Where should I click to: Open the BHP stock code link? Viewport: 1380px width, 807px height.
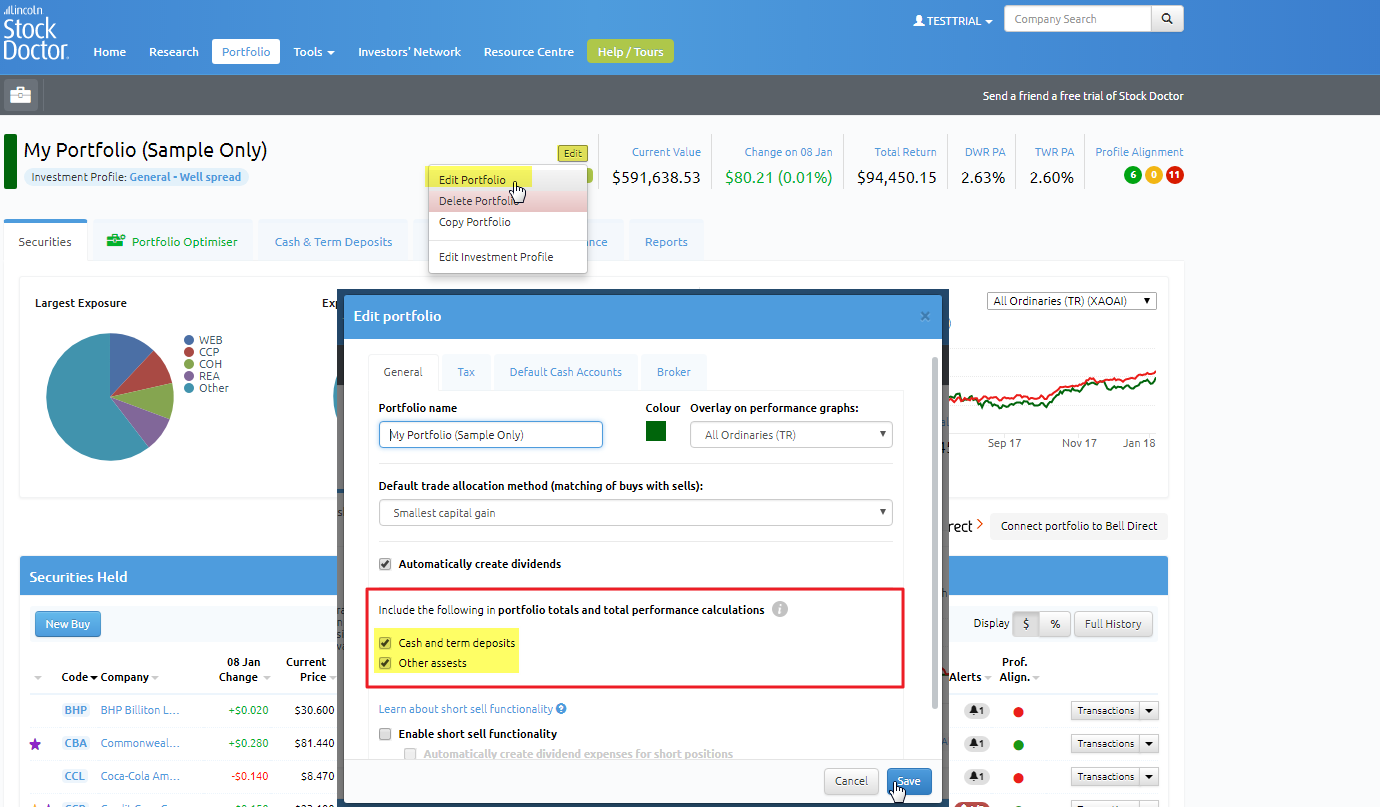pyautogui.click(x=76, y=711)
